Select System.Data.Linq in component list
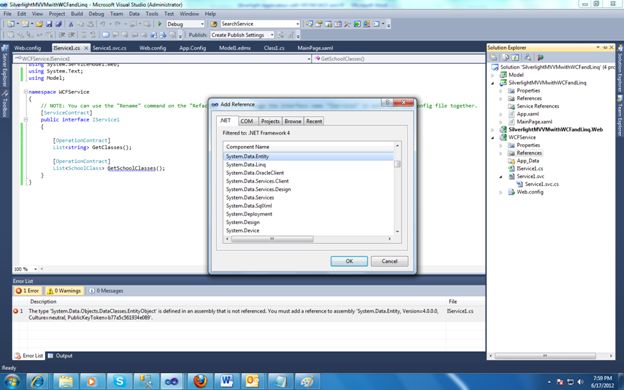 246,165
